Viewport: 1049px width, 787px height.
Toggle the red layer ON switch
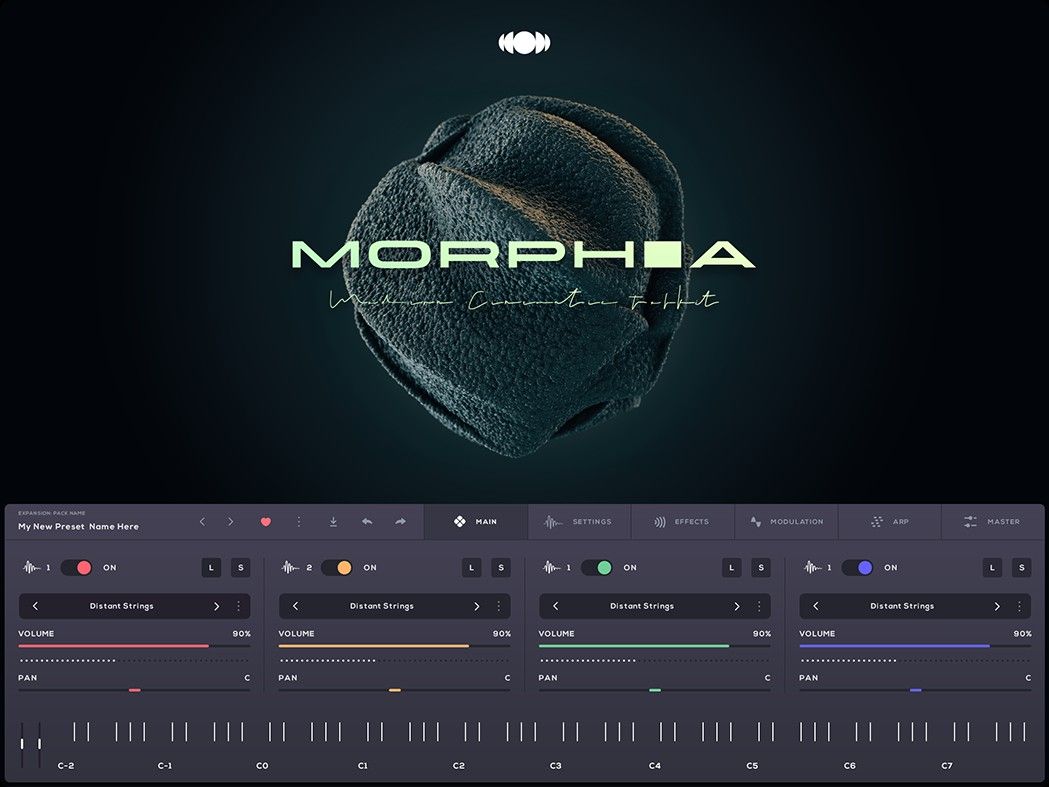point(77,568)
